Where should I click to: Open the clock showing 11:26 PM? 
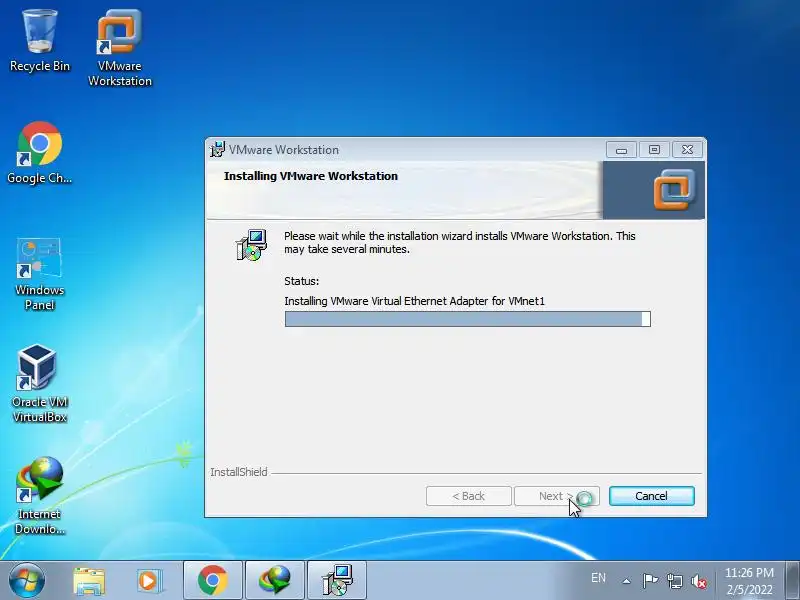point(749,581)
